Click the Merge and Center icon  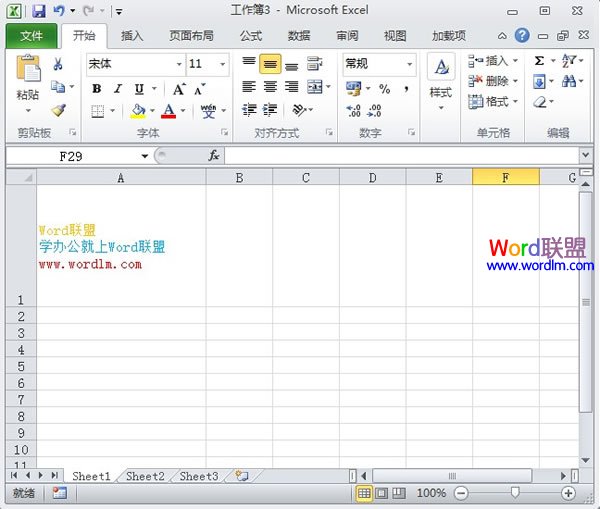point(315,87)
